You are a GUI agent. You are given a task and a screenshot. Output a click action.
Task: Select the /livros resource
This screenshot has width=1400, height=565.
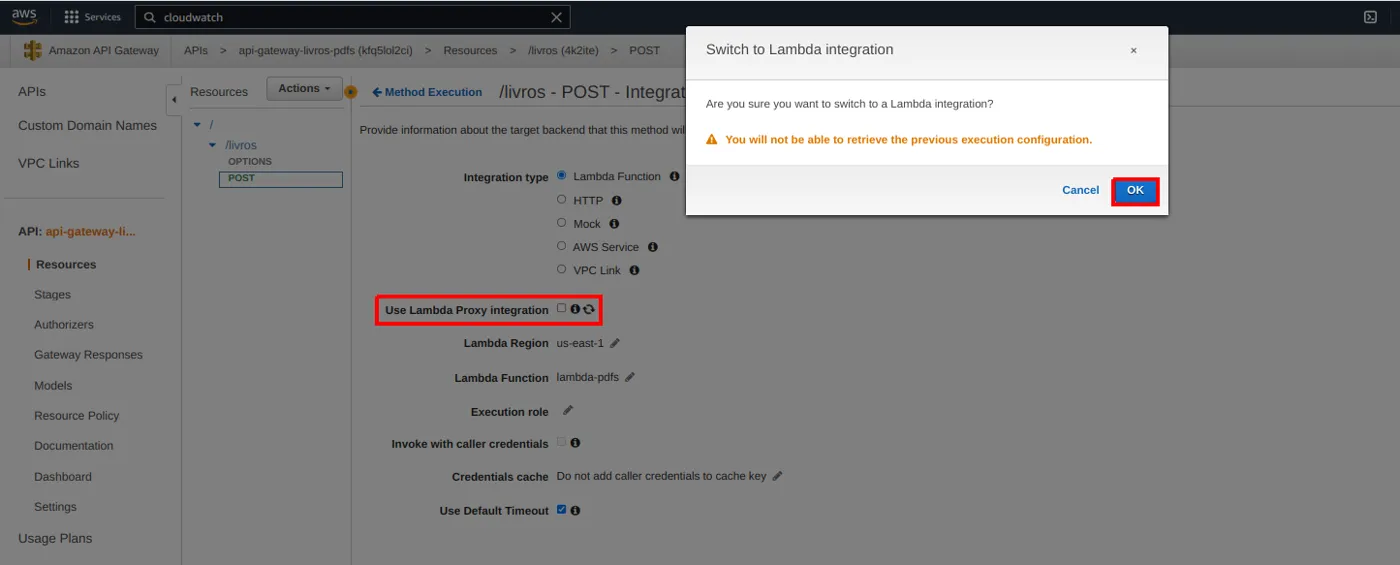pyautogui.click(x=241, y=145)
